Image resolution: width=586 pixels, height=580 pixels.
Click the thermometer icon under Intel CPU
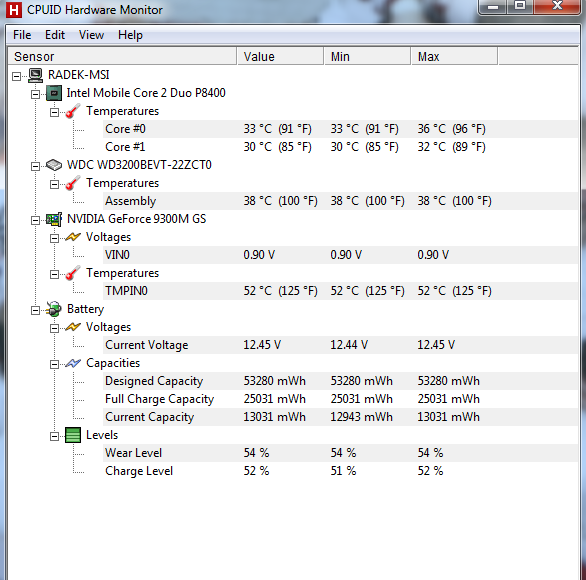coord(73,111)
